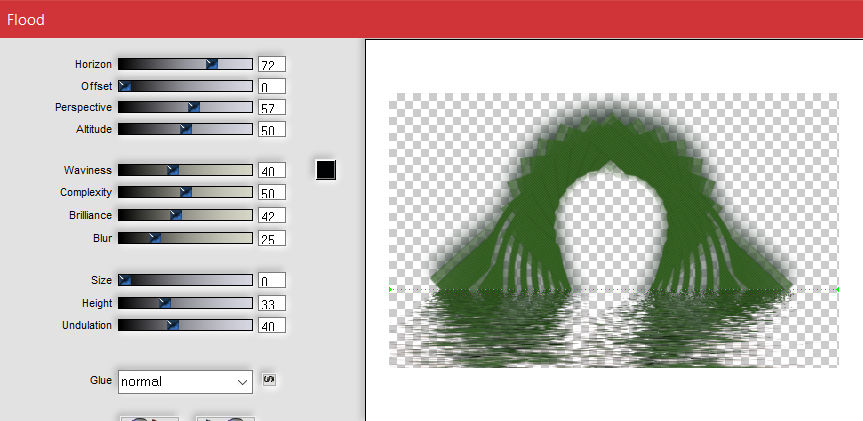Click the Undulation slider handle
Viewport: 863px width, 421px height.
(172, 324)
